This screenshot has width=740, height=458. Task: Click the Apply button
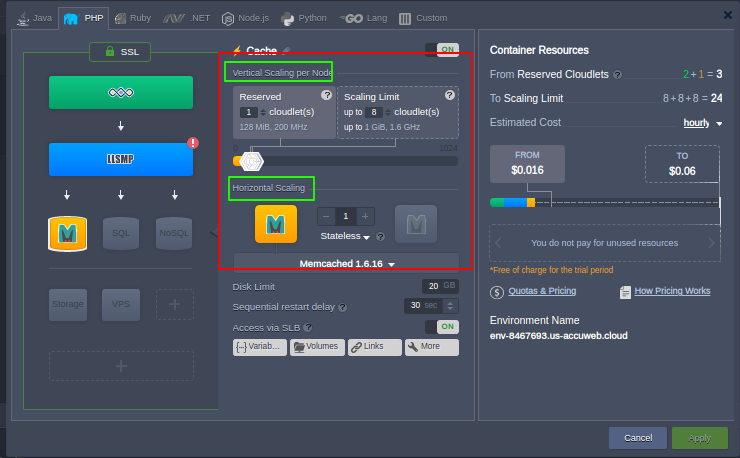[x=699, y=438]
